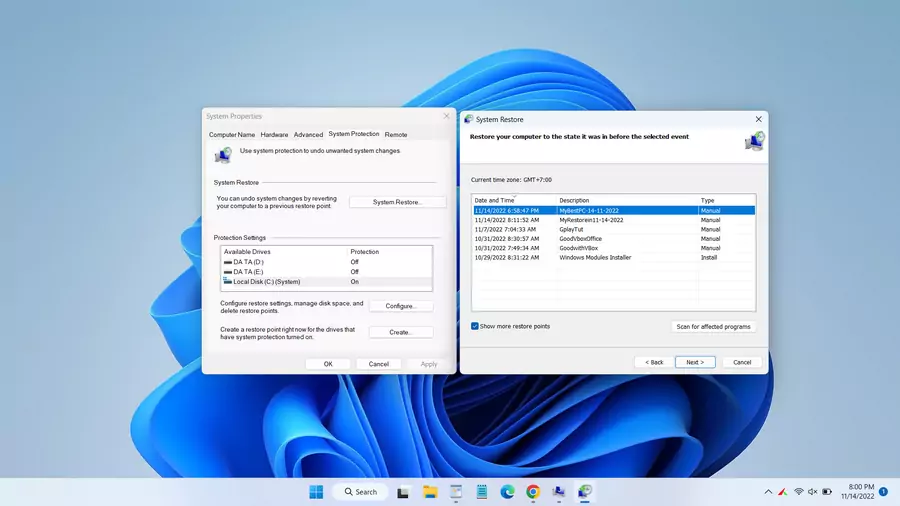Click the taskbar Search box
This screenshot has width=900, height=506.
tap(360, 492)
